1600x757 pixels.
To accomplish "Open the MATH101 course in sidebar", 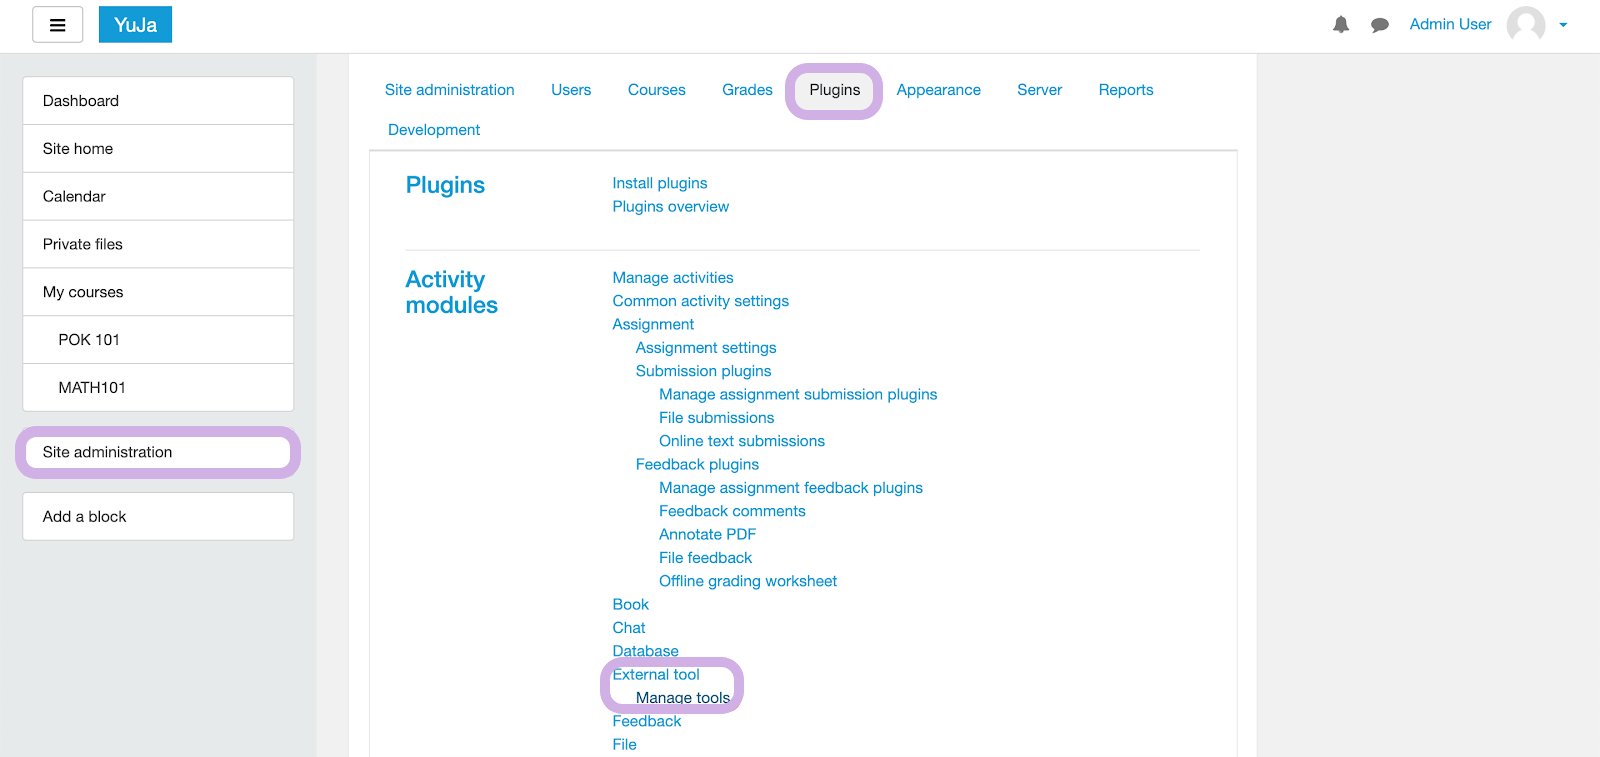I will [x=92, y=388].
